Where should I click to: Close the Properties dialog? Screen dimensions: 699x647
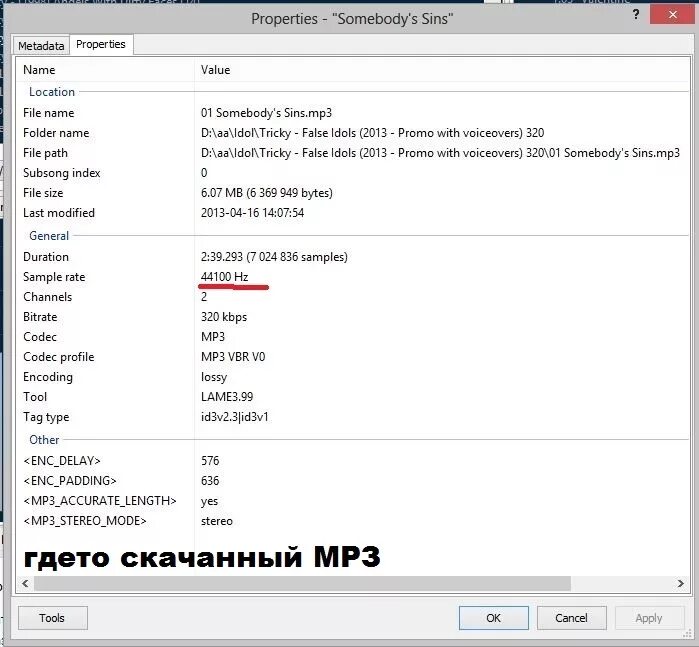pos(673,15)
